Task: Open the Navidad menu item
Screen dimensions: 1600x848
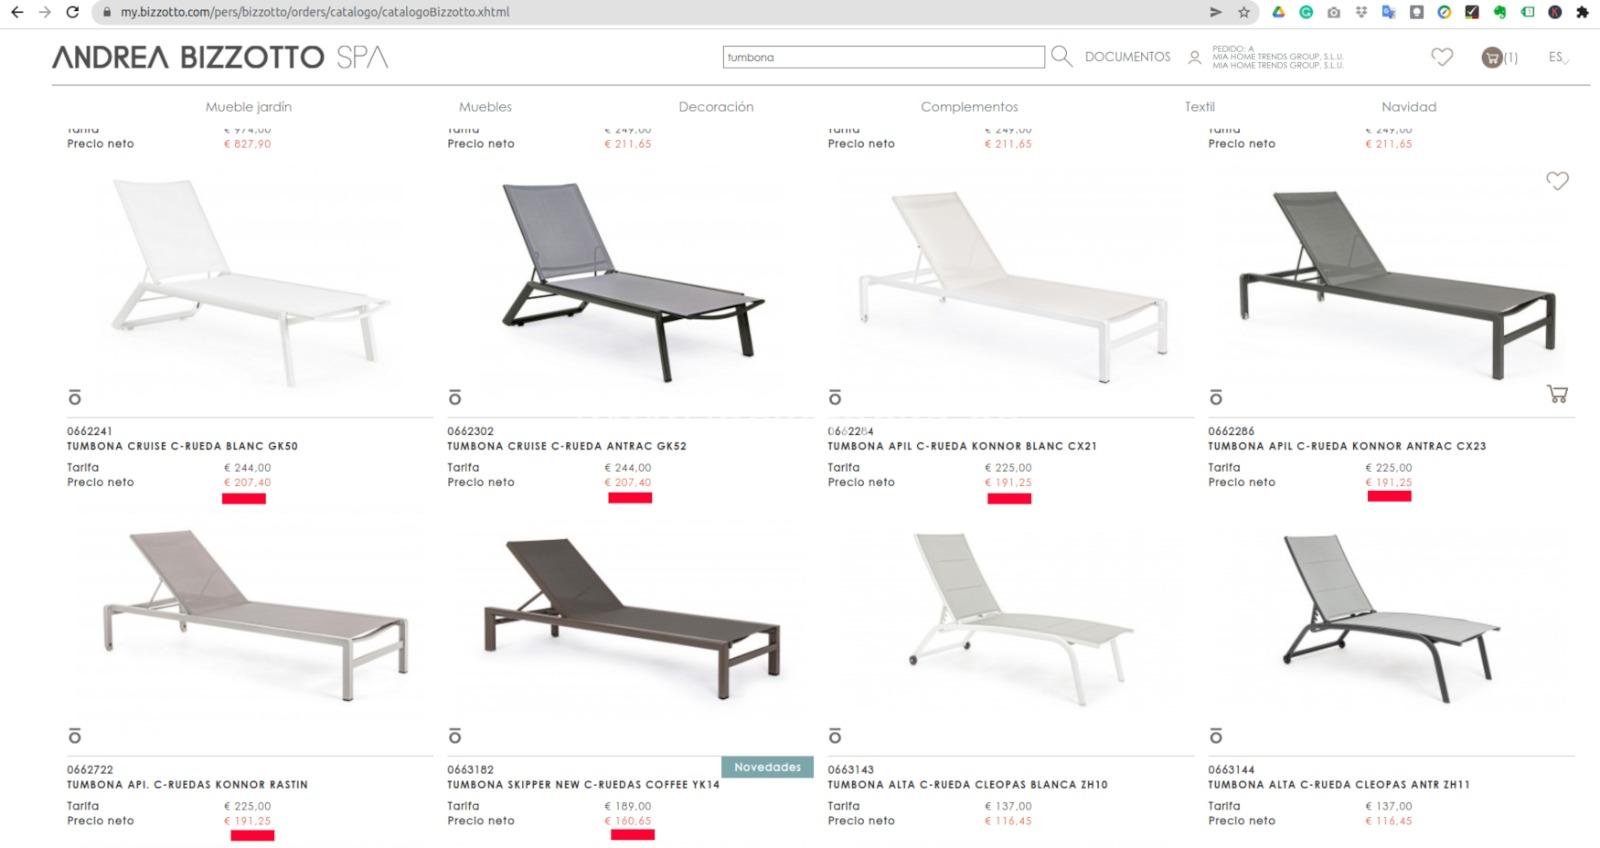Action: tap(1409, 107)
